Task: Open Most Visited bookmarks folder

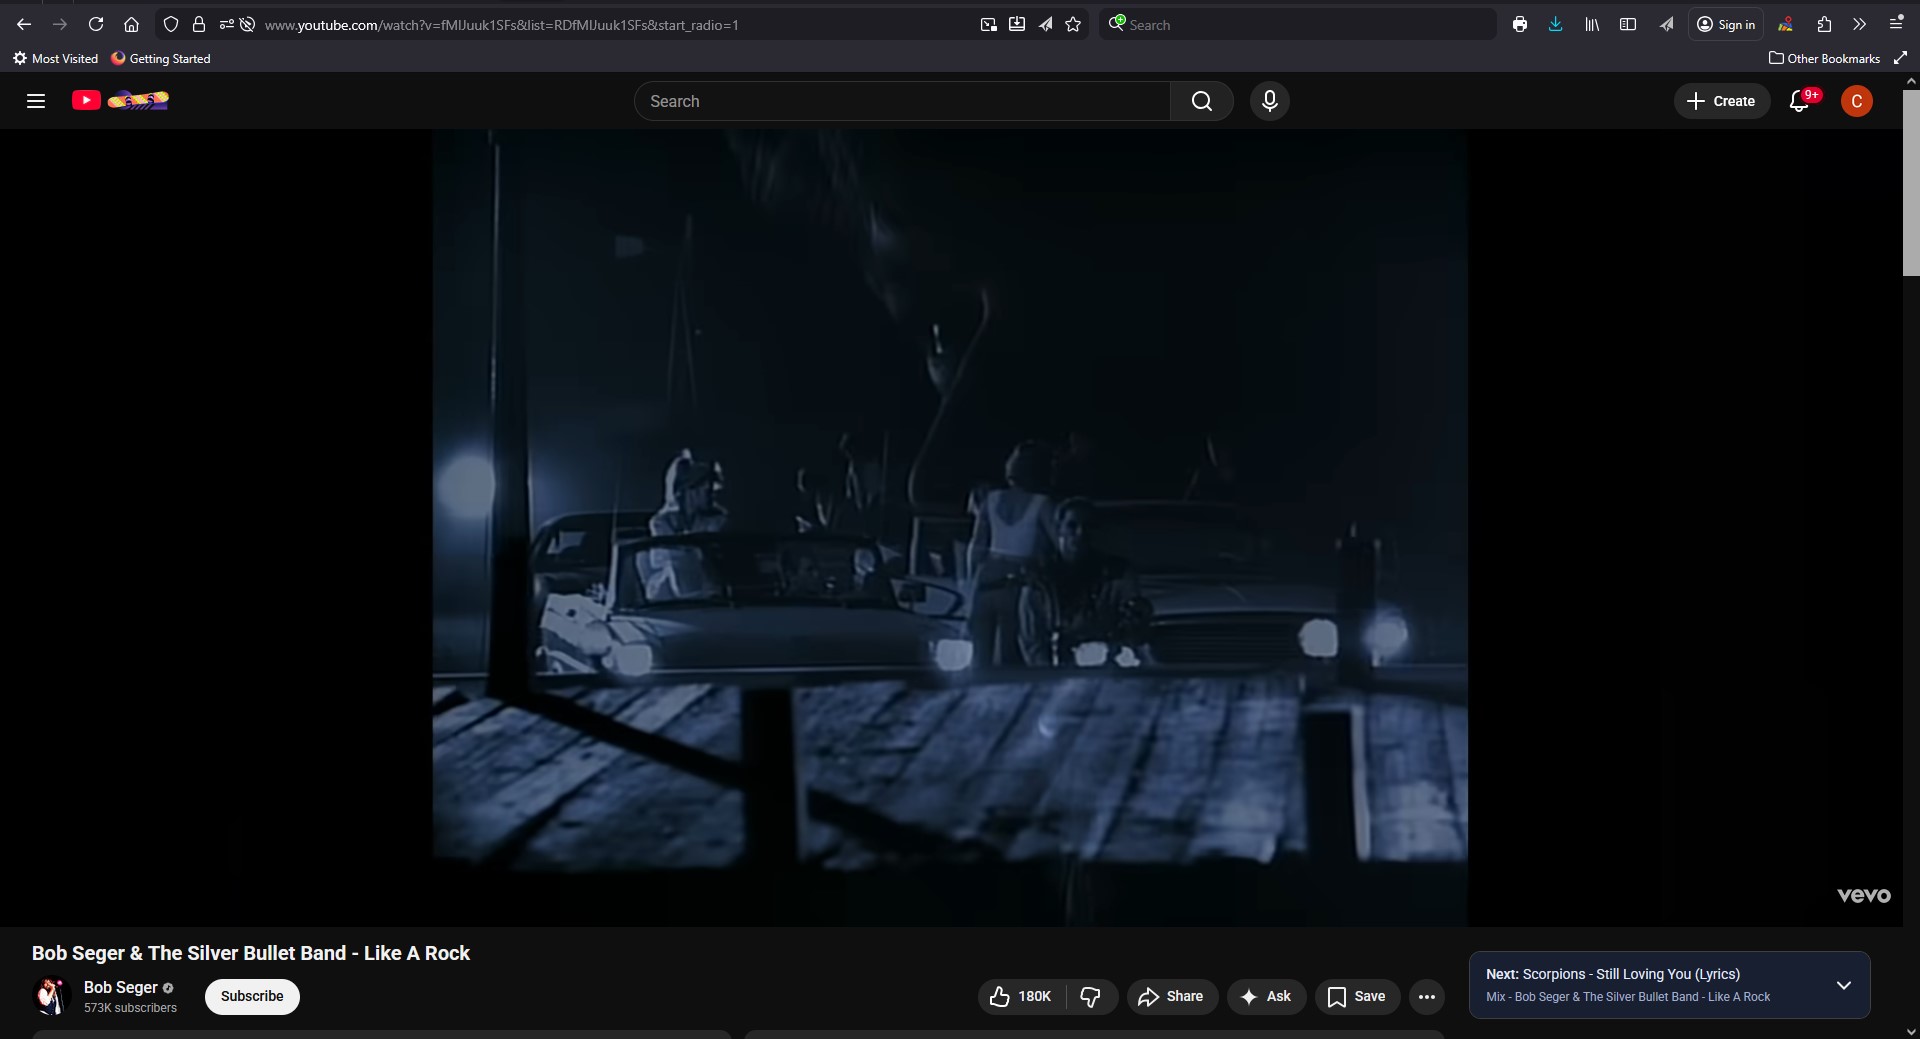Action: pyautogui.click(x=56, y=59)
